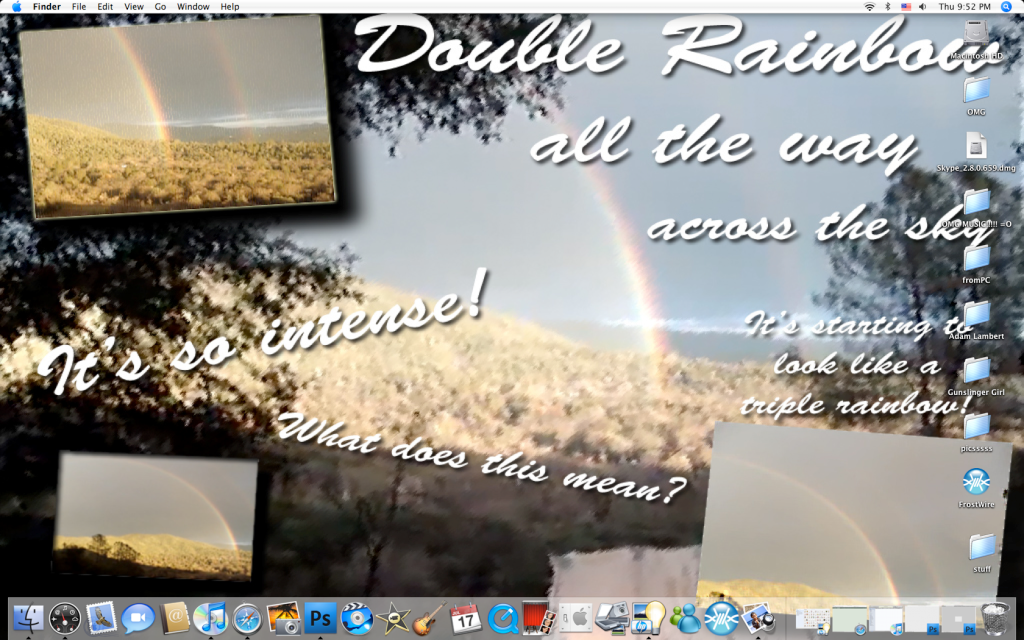Click the Thu 9:52 PM clock

coord(965,7)
